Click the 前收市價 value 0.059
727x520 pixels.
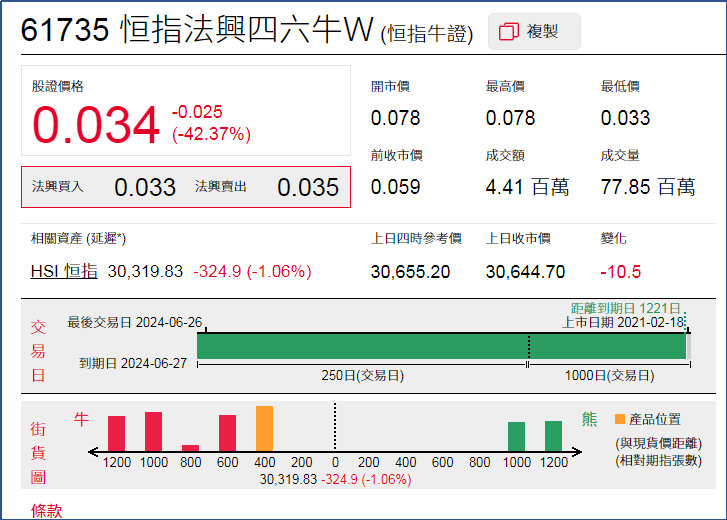click(x=395, y=187)
